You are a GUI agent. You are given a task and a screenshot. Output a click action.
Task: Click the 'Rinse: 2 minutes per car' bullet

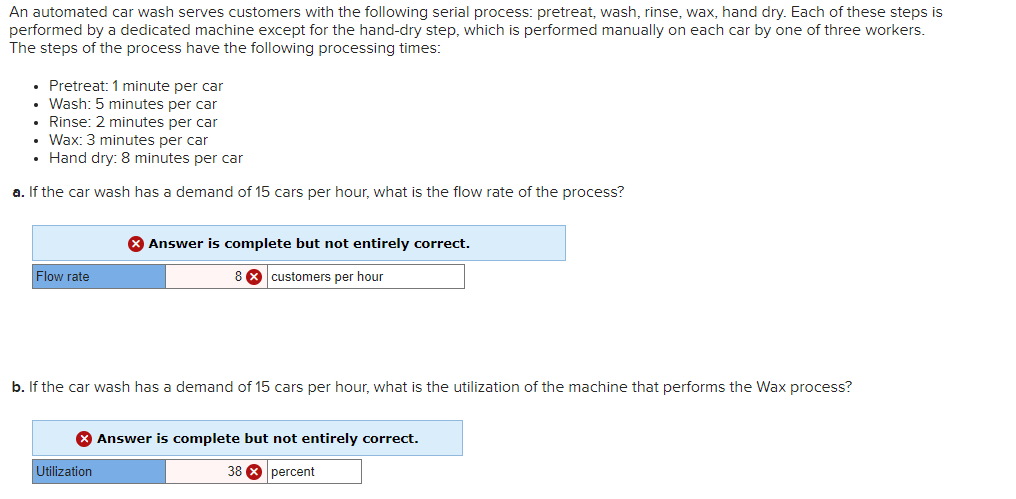(x=133, y=122)
